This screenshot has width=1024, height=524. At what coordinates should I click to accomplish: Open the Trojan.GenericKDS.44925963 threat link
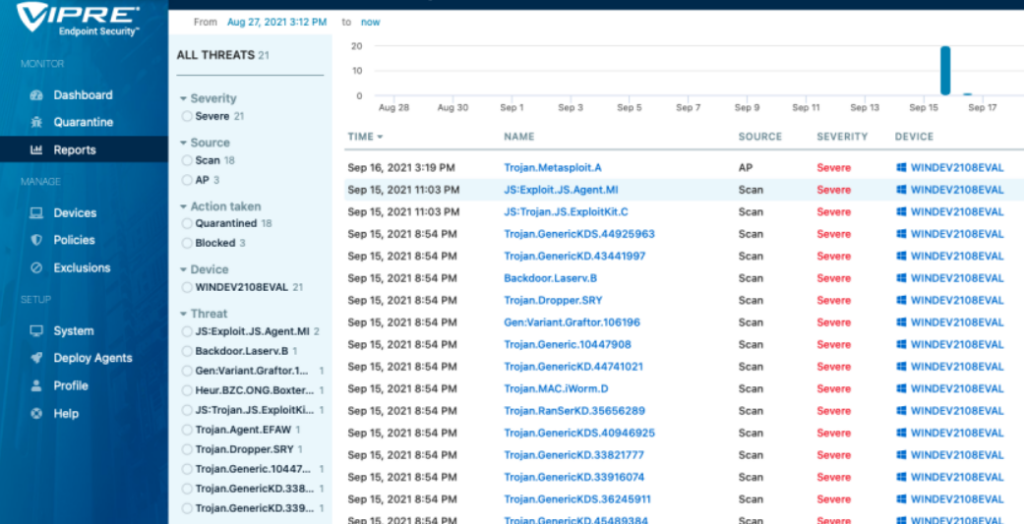579,234
